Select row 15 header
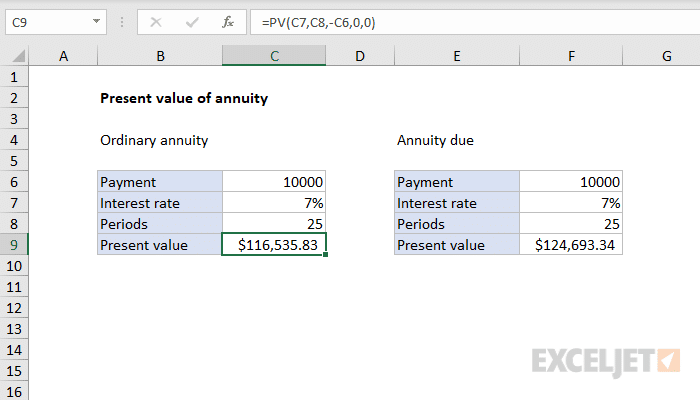Image resolution: width=700 pixels, height=400 pixels. click(14, 371)
